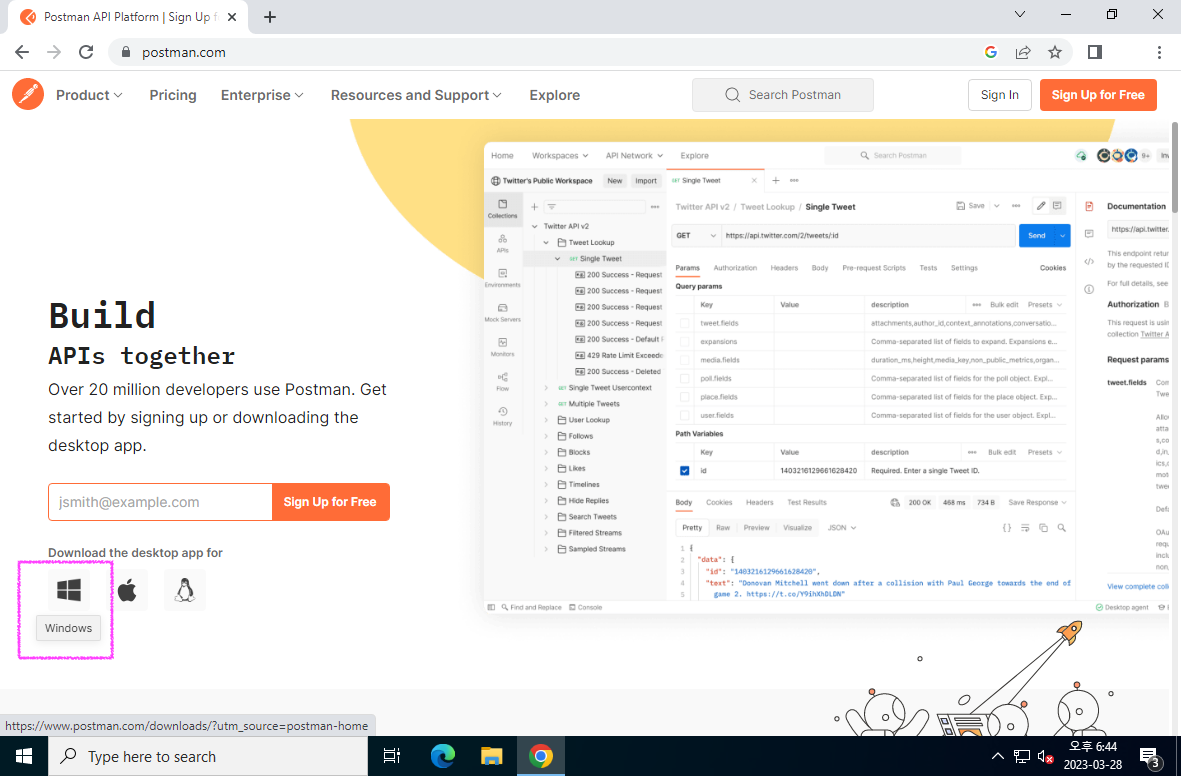Download the macOS desktop app
Image resolution: width=1181 pixels, height=776 pixels.
(127, 589)
